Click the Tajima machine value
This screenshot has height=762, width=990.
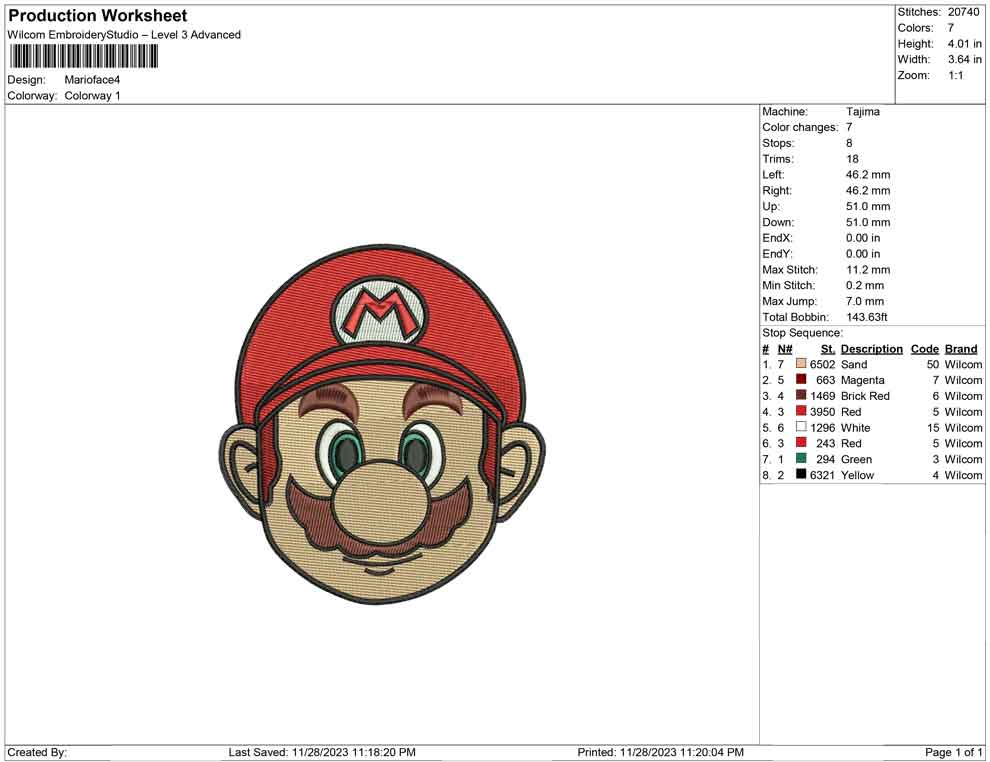click(862, 112)
